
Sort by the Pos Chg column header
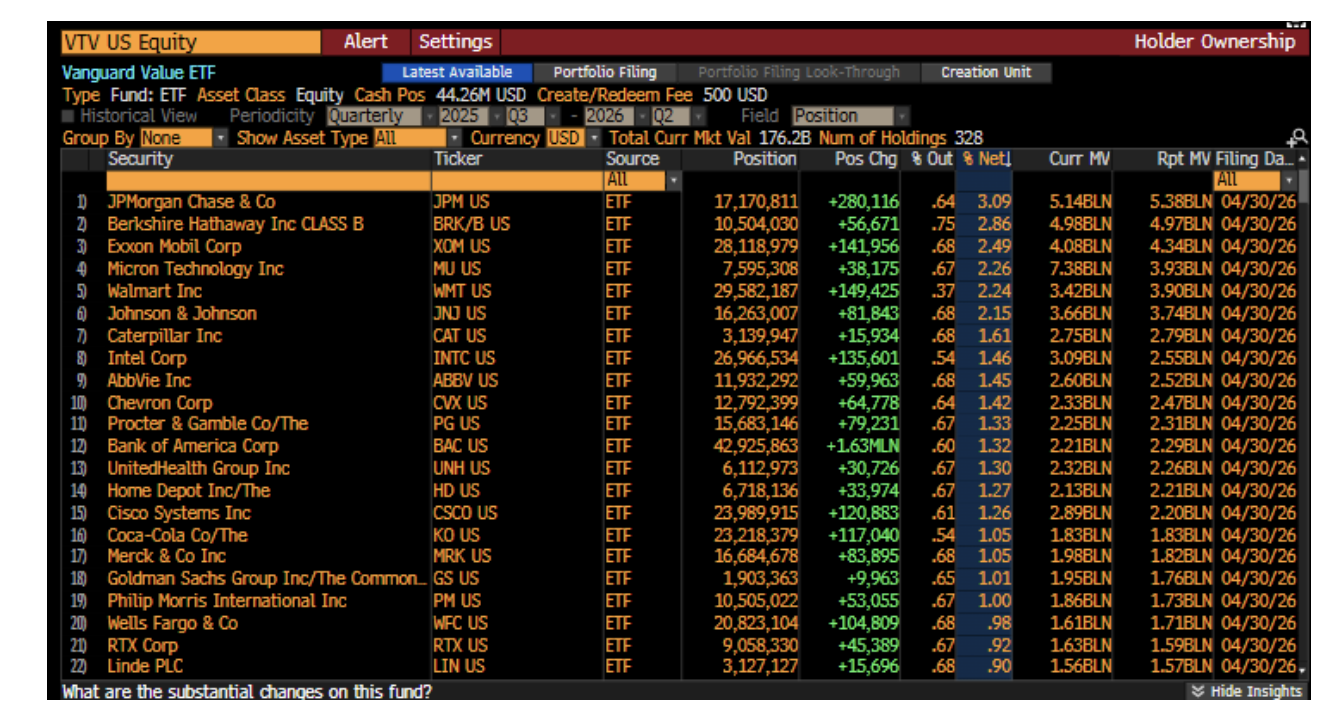coord(864,159)
